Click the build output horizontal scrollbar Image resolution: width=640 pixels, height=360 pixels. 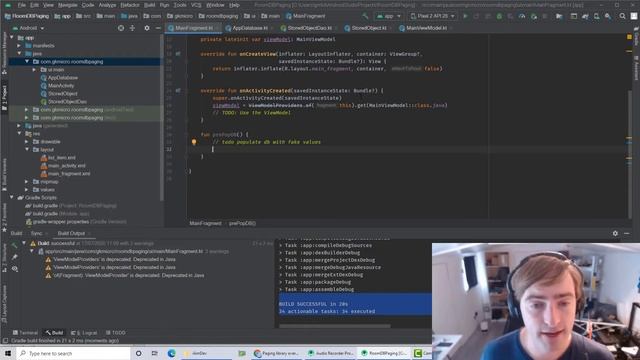[x=334, y=326]
